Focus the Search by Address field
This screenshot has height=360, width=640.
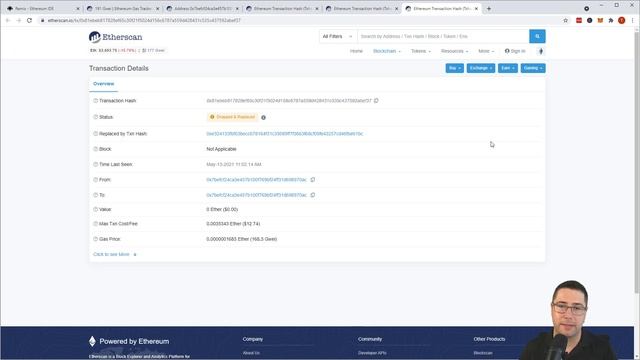tap(443, 36)
